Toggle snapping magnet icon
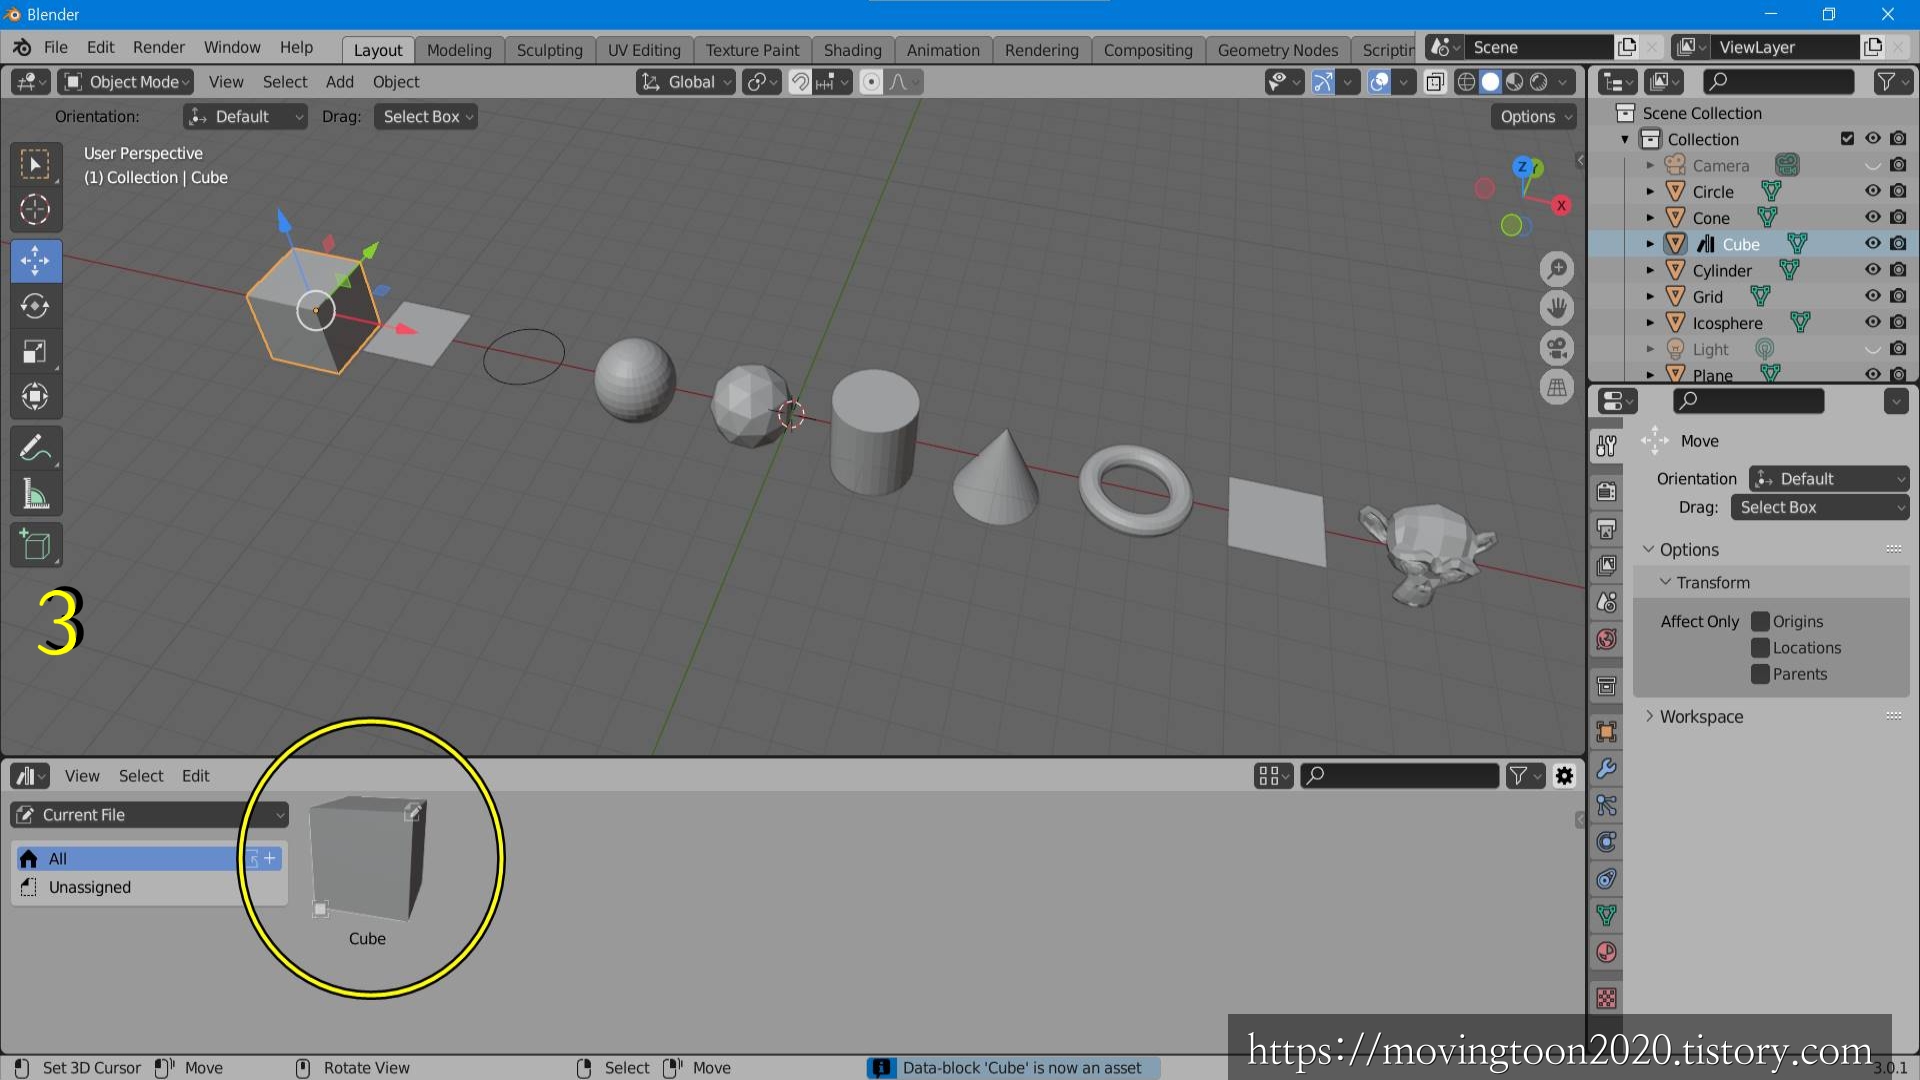This screenshot has height=1080, width=1920. (x=800, y=82)
